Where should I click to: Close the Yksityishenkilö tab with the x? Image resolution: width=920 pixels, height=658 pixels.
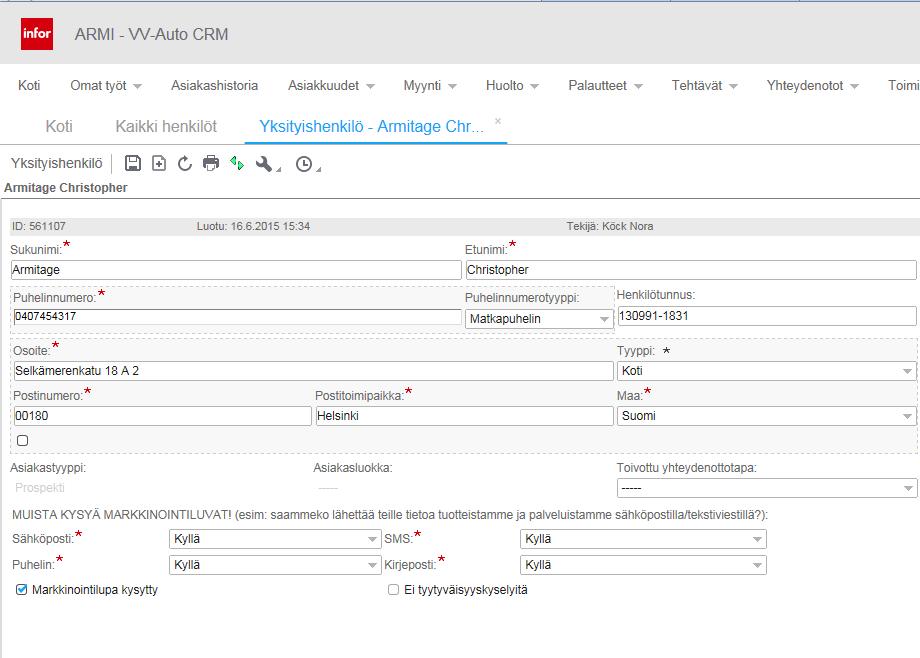point(498,121)
